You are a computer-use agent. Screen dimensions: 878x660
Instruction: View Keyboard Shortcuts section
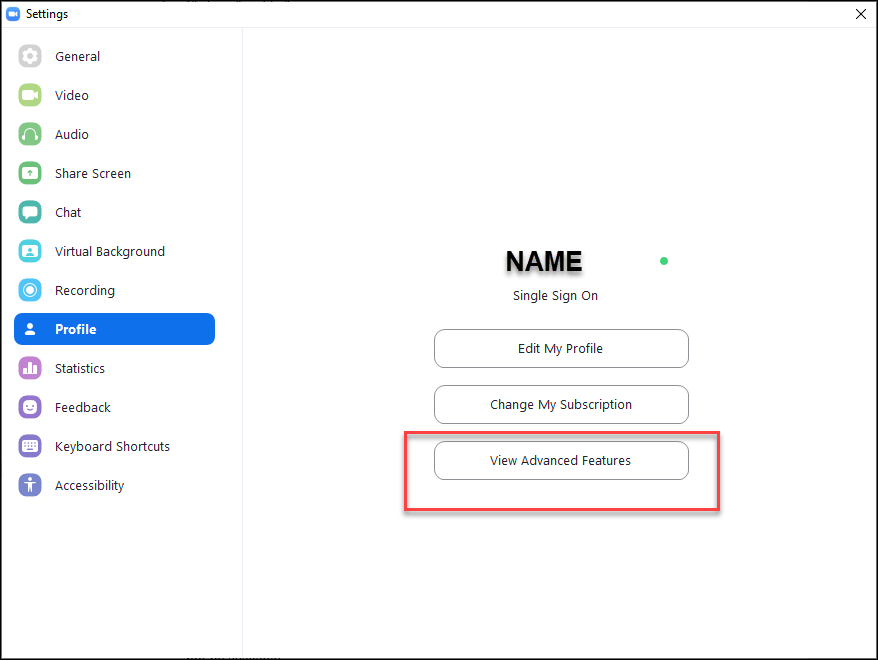(x=114, y=446)
